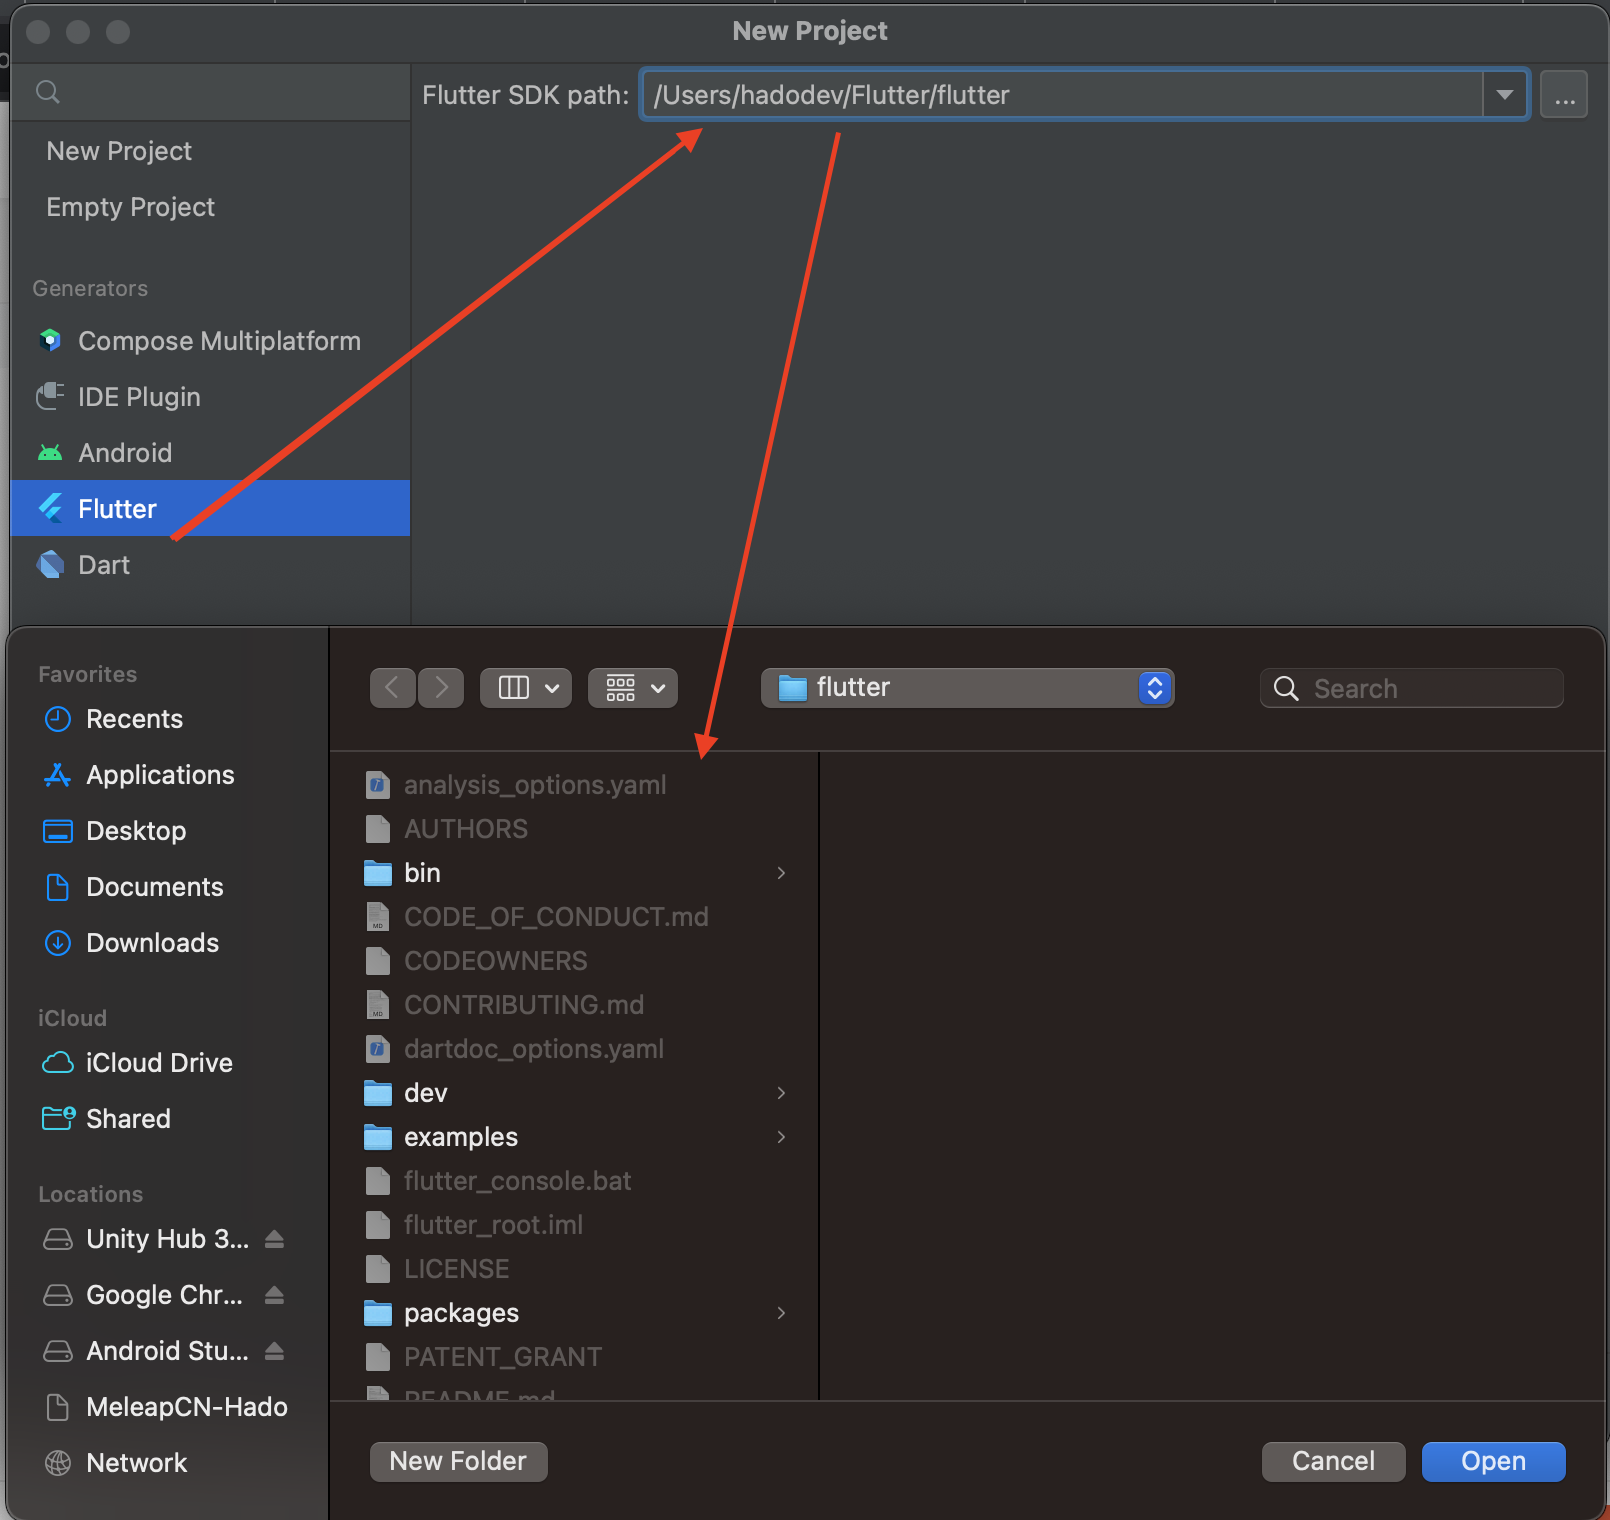The width and height of the screenshot is (1610, 1520).
Task: Expand the dev folder chevron
Action: coord(781,1093)
